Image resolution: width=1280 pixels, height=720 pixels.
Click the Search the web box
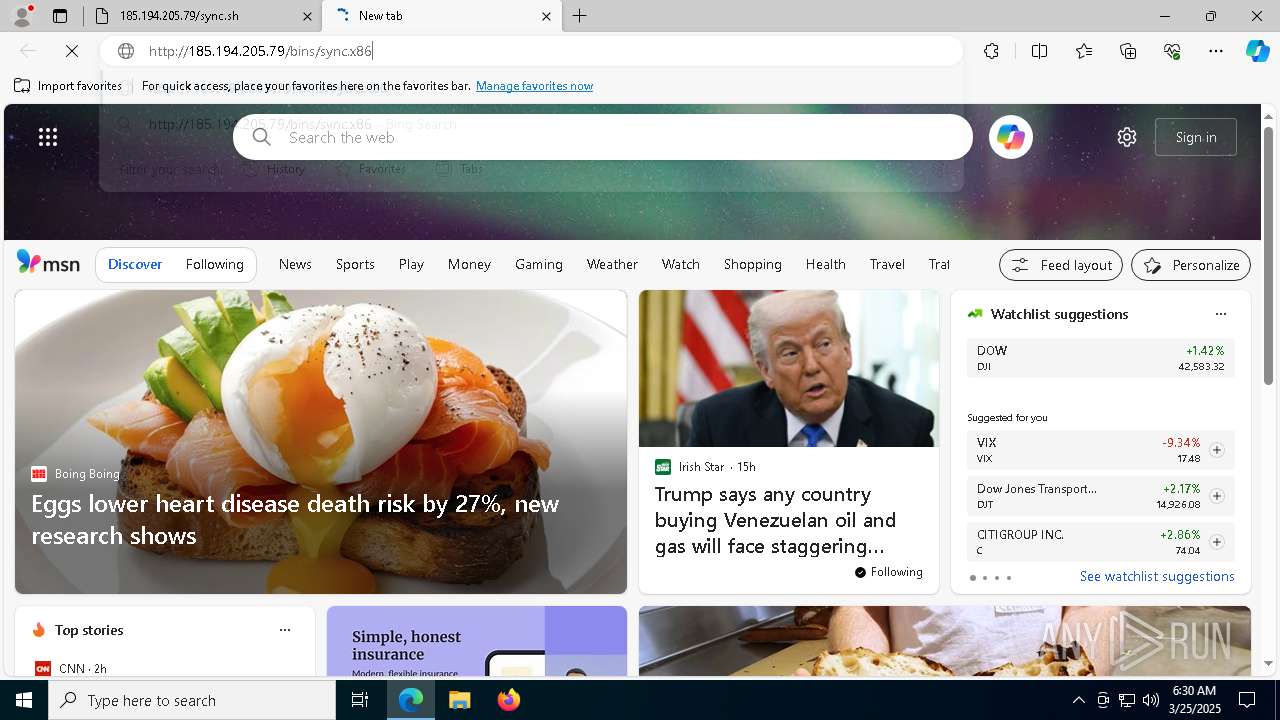[x=603, y=137]
